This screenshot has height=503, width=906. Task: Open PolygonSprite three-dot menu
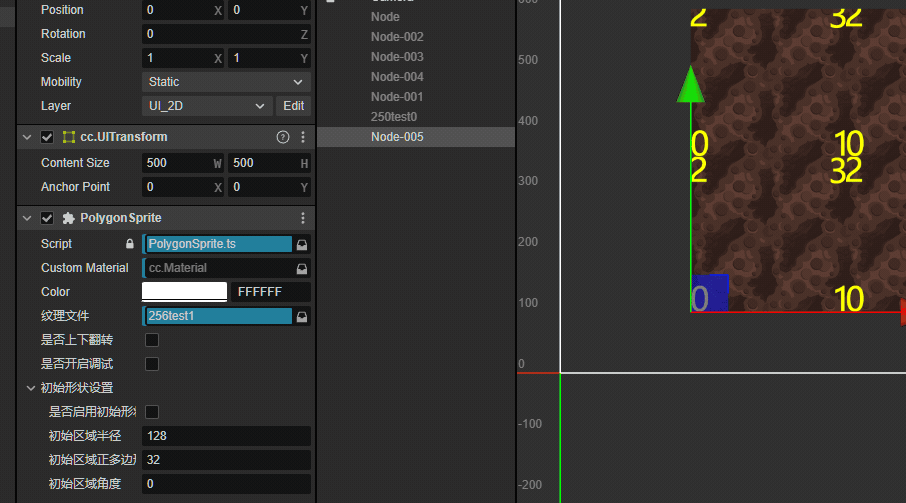pyautogui.click(x=303, y=218)
